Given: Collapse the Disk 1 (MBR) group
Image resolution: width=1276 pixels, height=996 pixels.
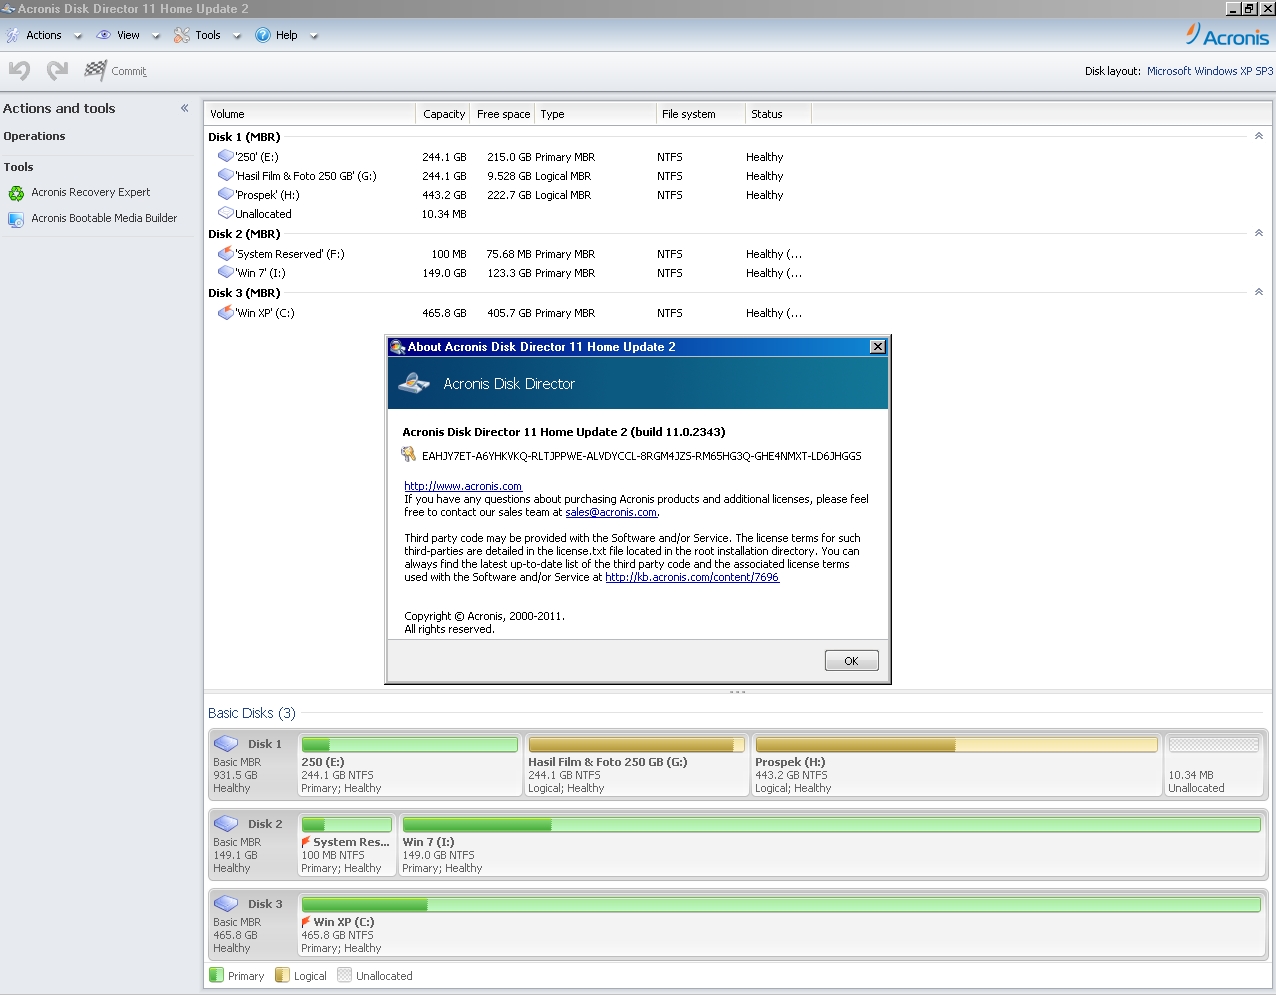Looking at the screenshot, I should pyautogui.click(x=1258, y=136).
